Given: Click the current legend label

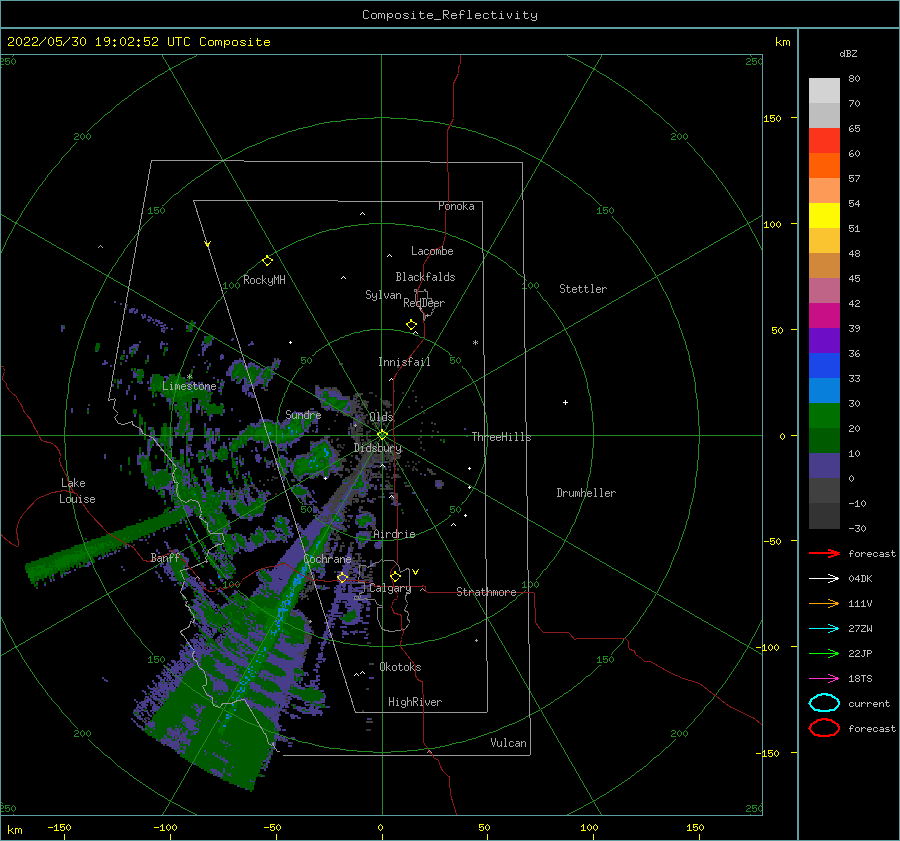Looking at the screenshot, I should point(868,704).
